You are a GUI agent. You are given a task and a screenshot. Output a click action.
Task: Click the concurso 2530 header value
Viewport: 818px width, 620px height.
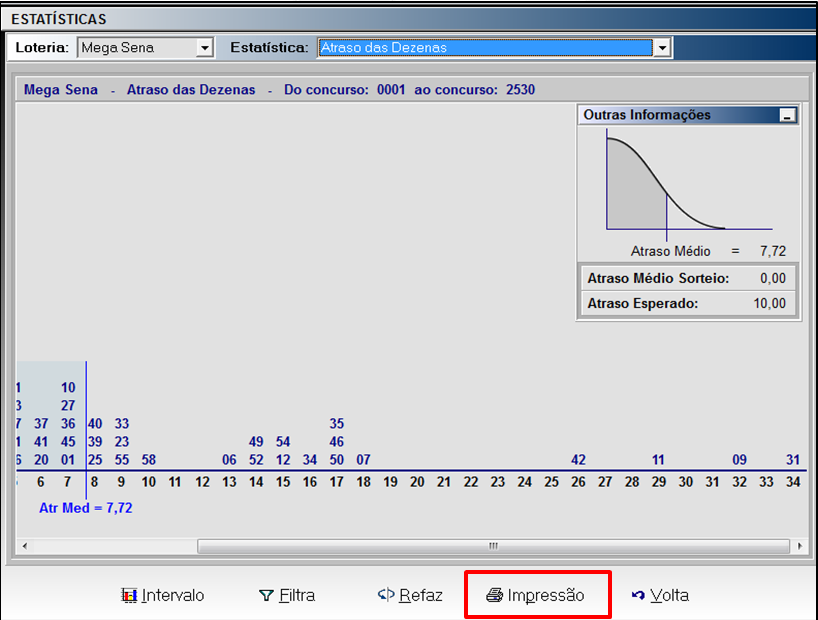tap(520, 90)
